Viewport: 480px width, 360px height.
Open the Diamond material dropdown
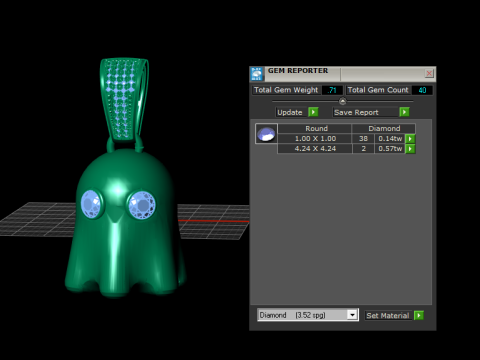[x=352, y=315]
